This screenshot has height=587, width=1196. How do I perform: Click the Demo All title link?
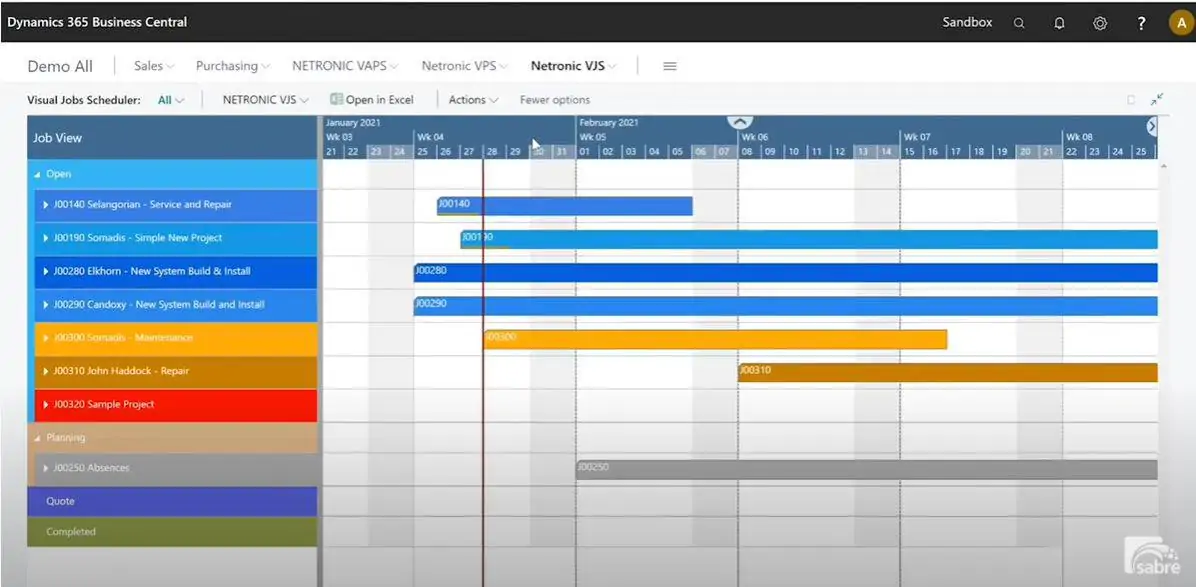pyautogui.click(x=60, y=66)
